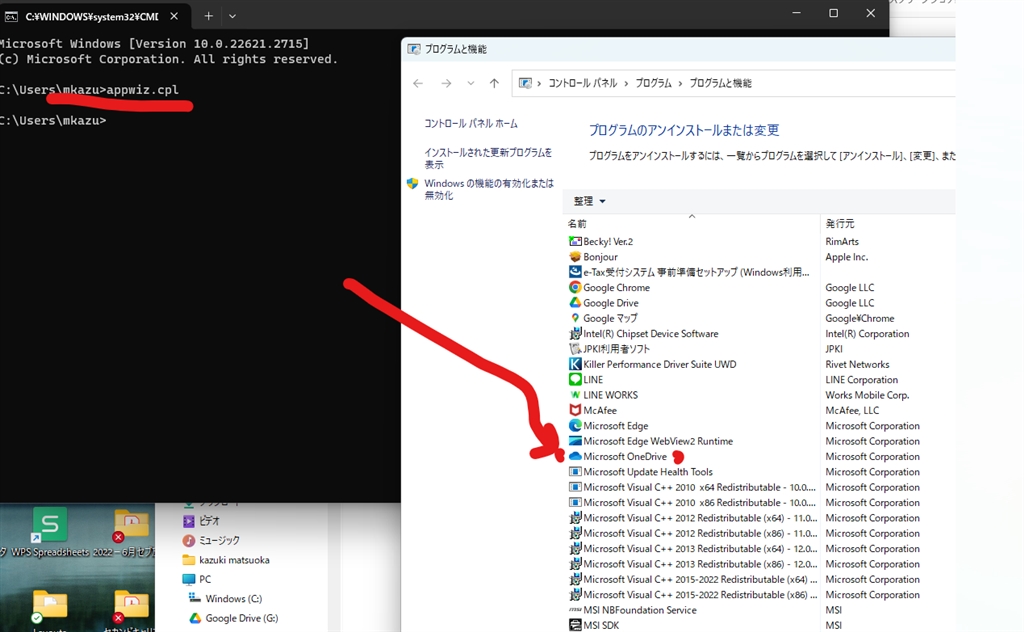This screenshot has width=1024, height=632.
Task: Open the 整理 dropdown menu
Action: pos(588,201)
